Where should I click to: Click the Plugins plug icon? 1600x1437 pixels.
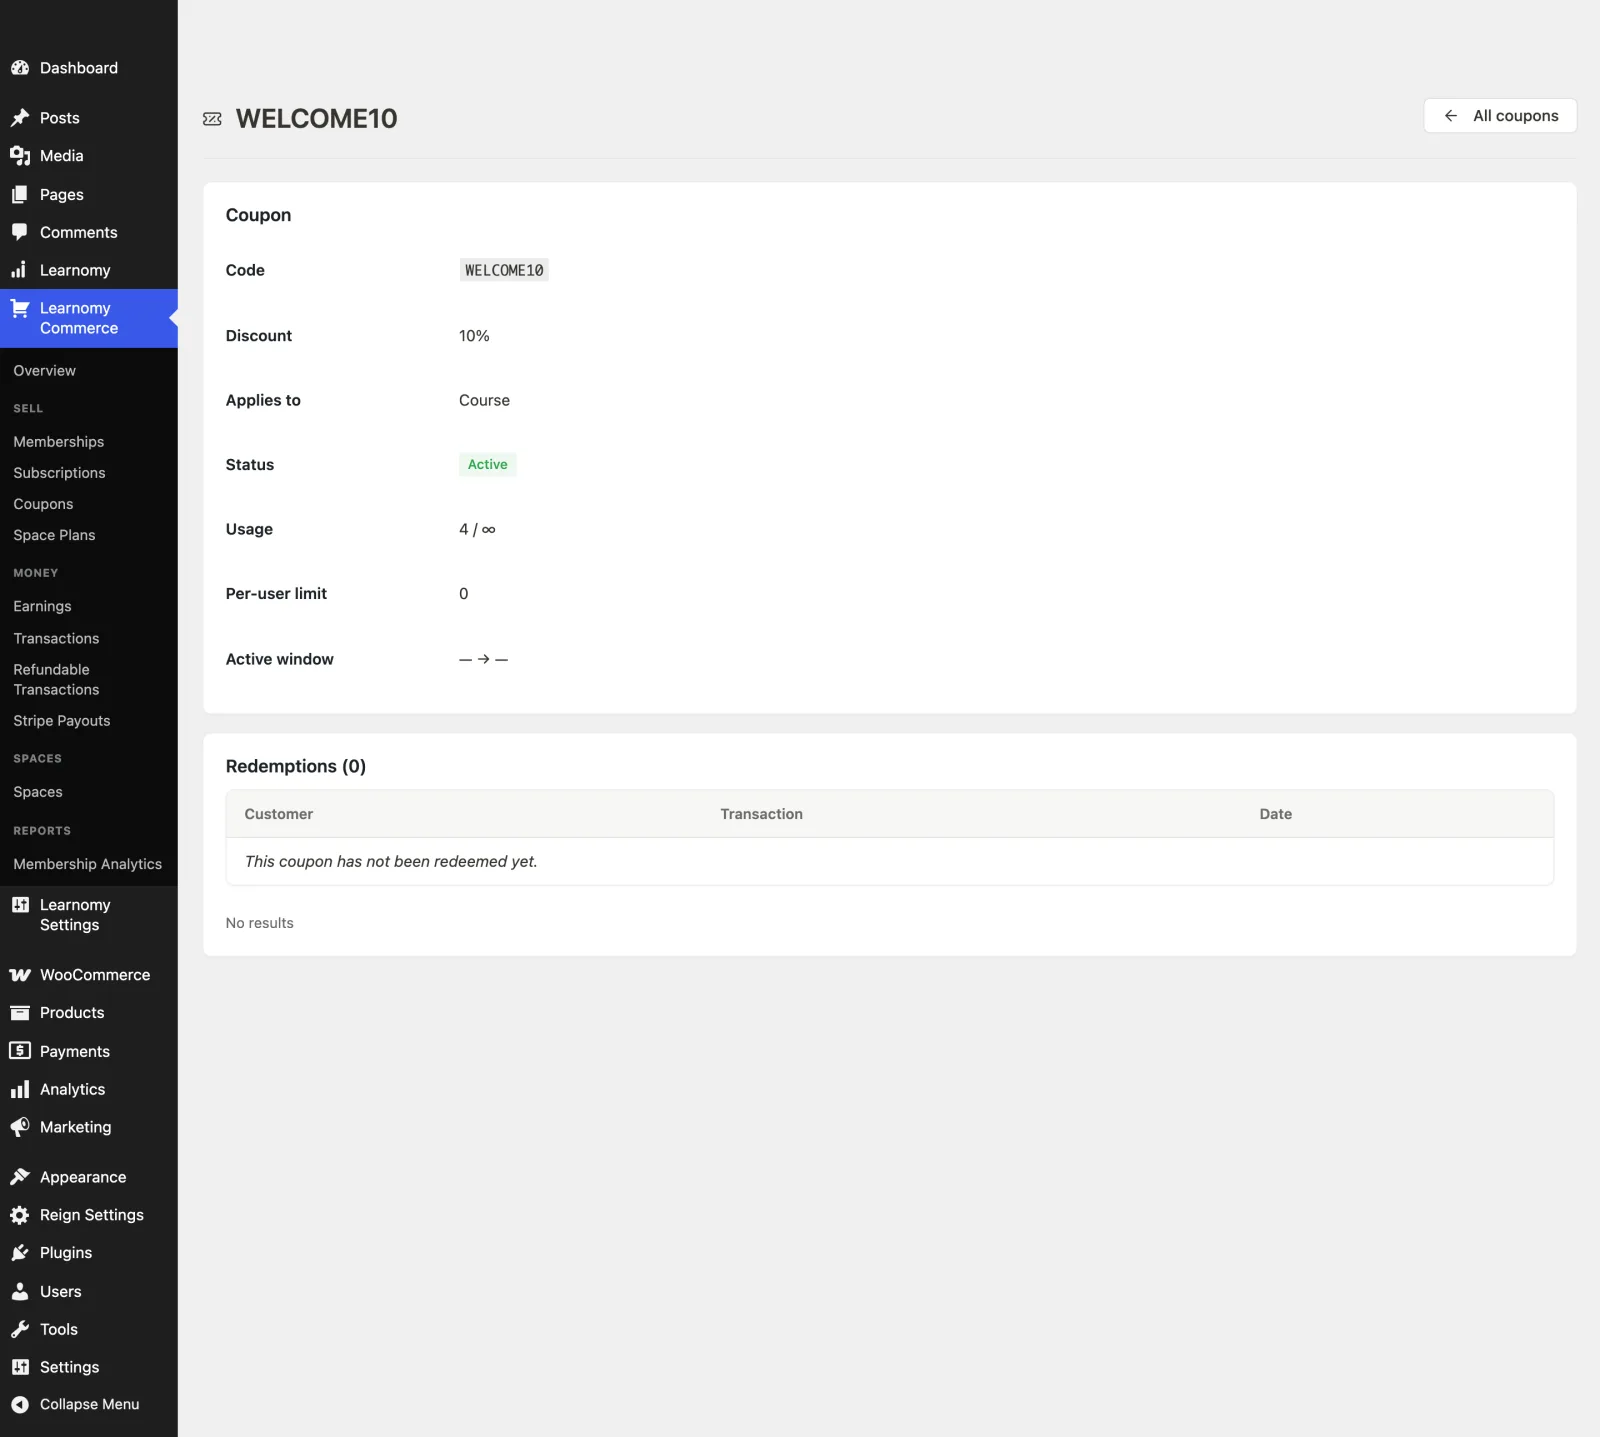pyautogui.click(x=20, y=1253)
